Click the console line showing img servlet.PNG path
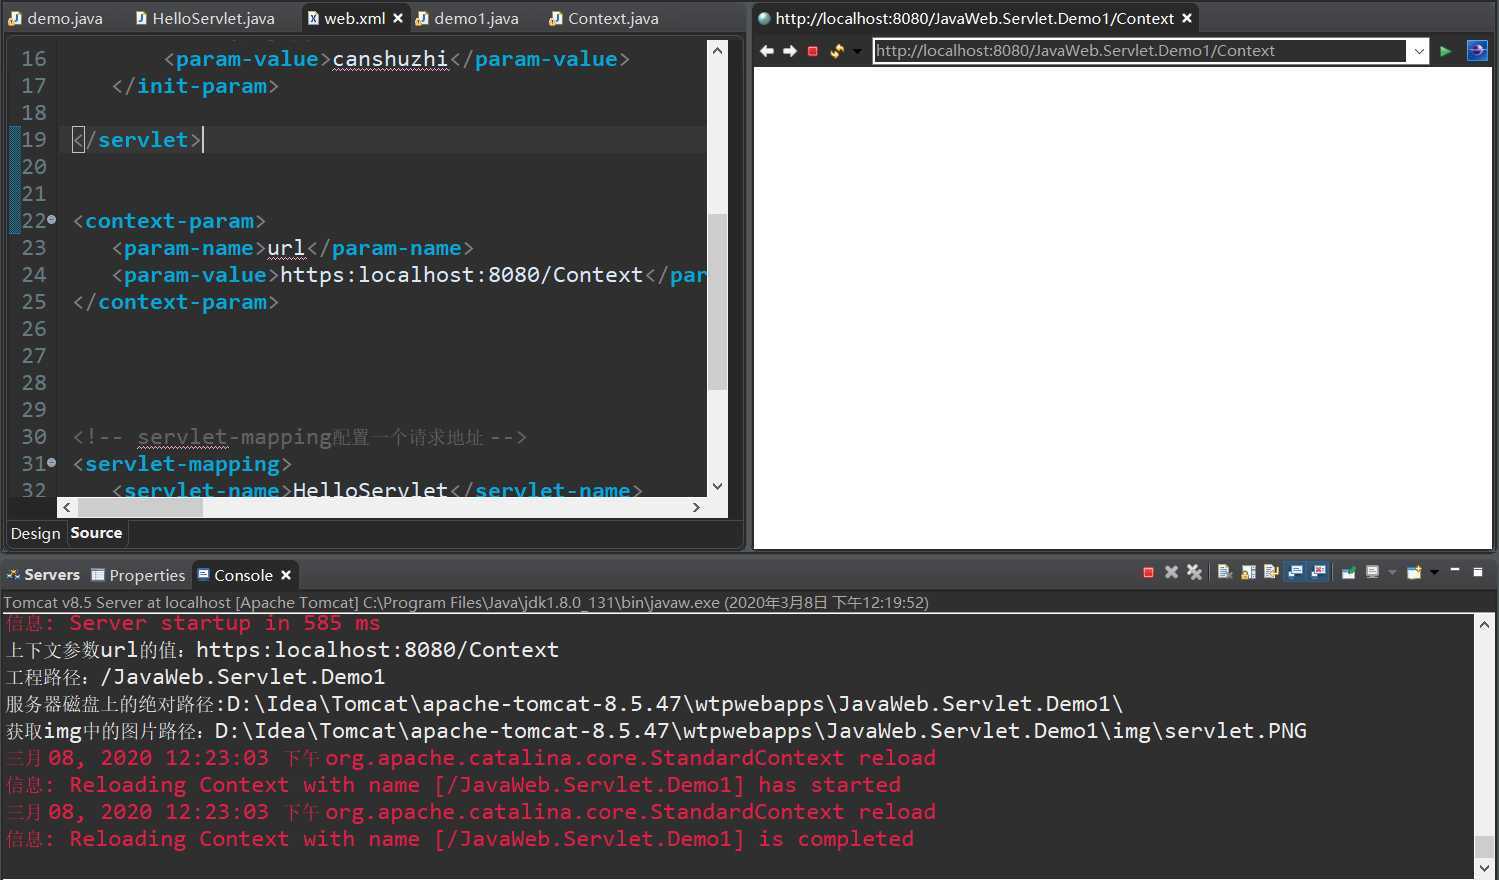The width and height of the screenshot is (1499, 880). [x=656, y=731]
